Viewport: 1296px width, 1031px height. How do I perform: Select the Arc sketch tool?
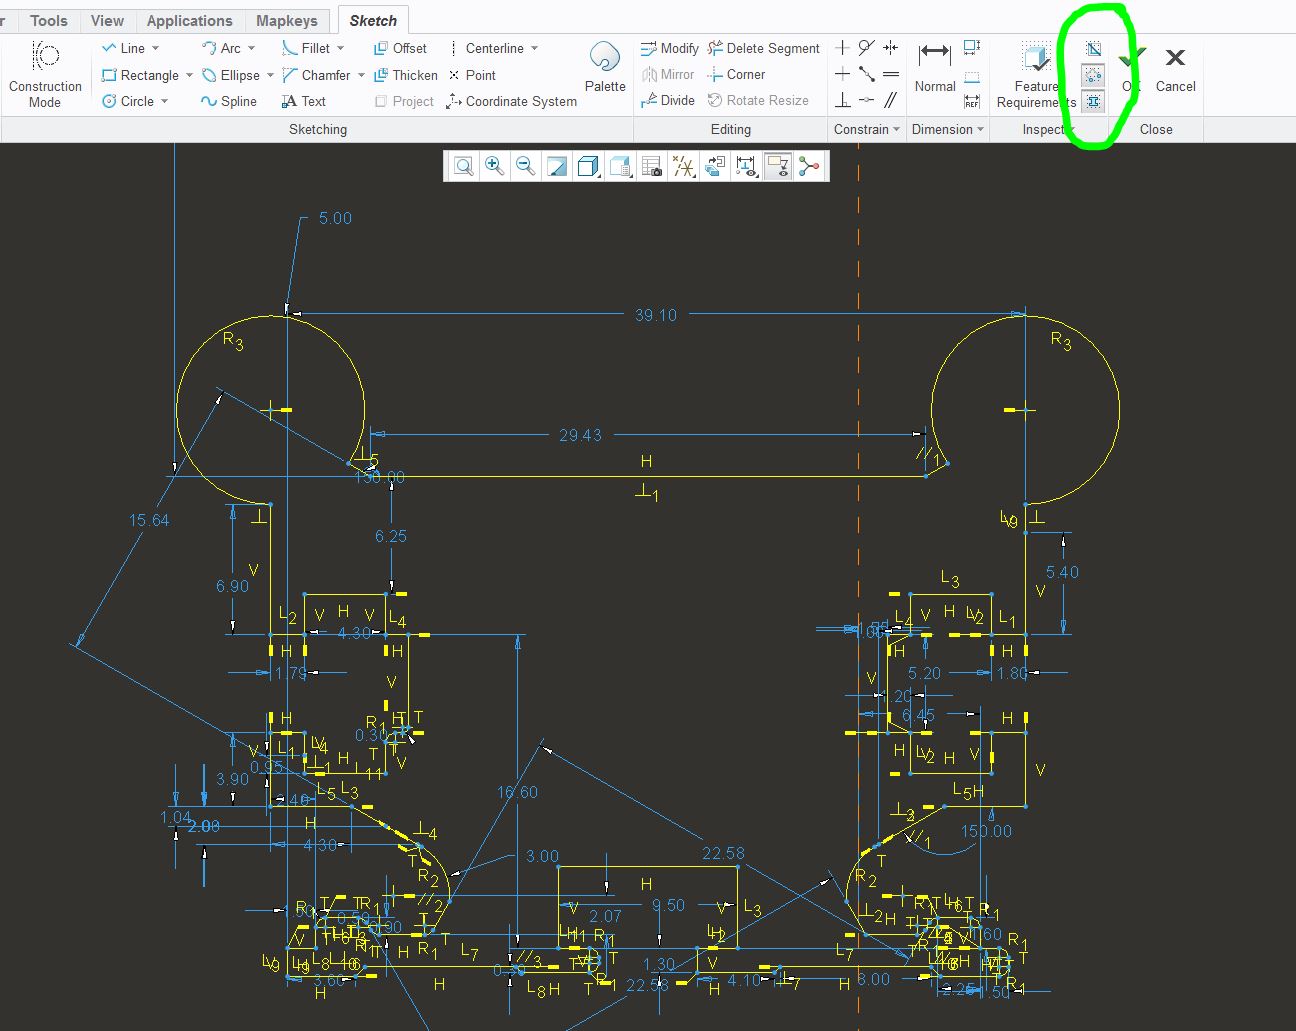coord(221,48)
